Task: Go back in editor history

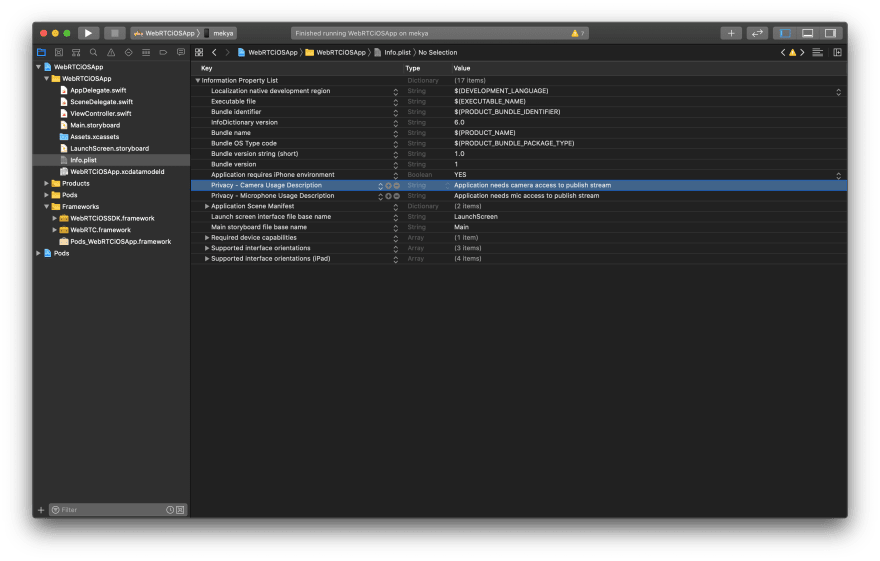Action: pos(214,52)
